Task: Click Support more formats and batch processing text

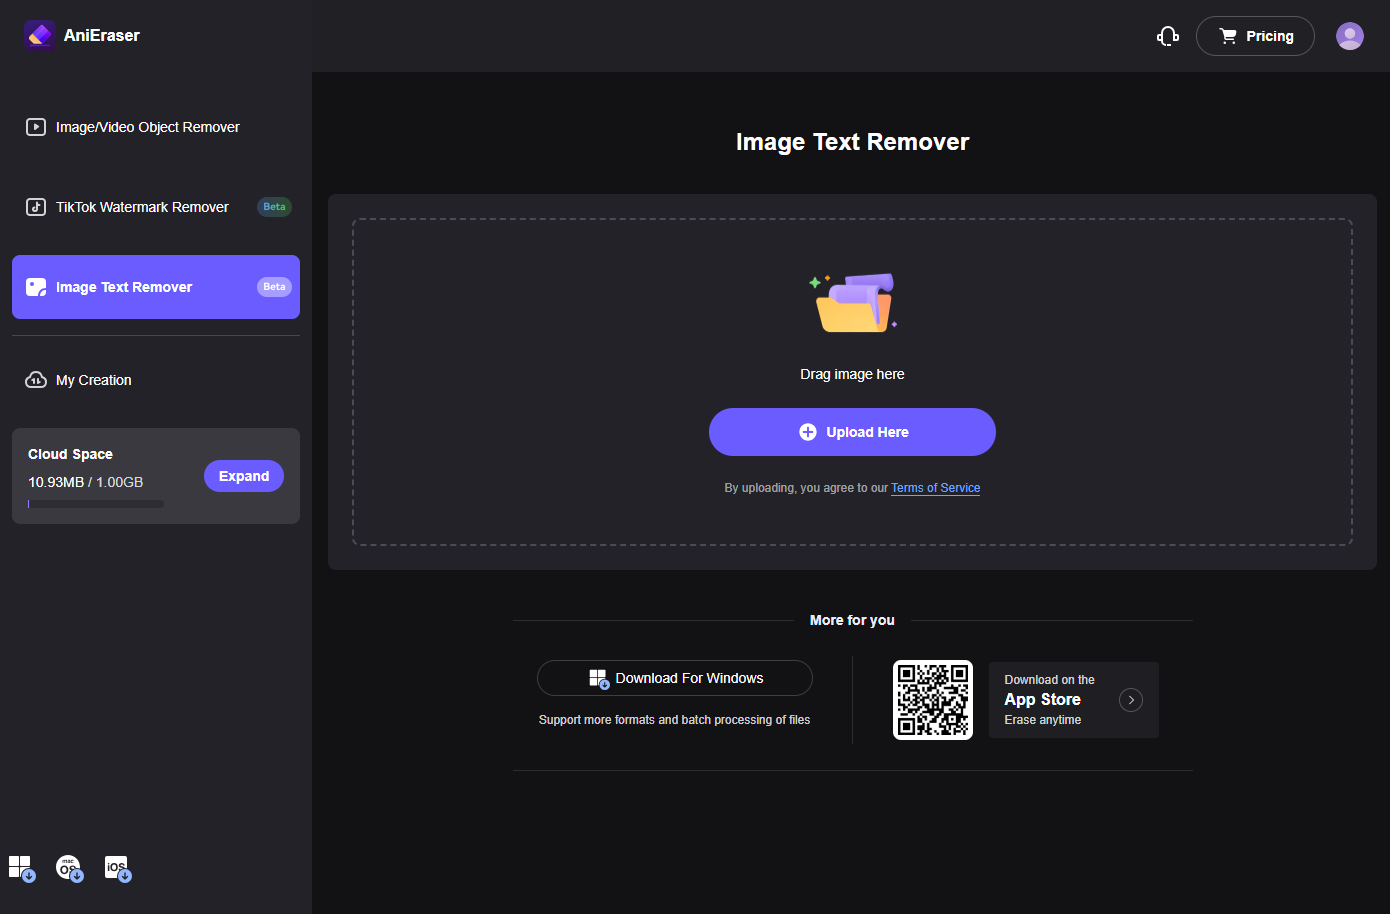Action: click(x=675, y=720)
